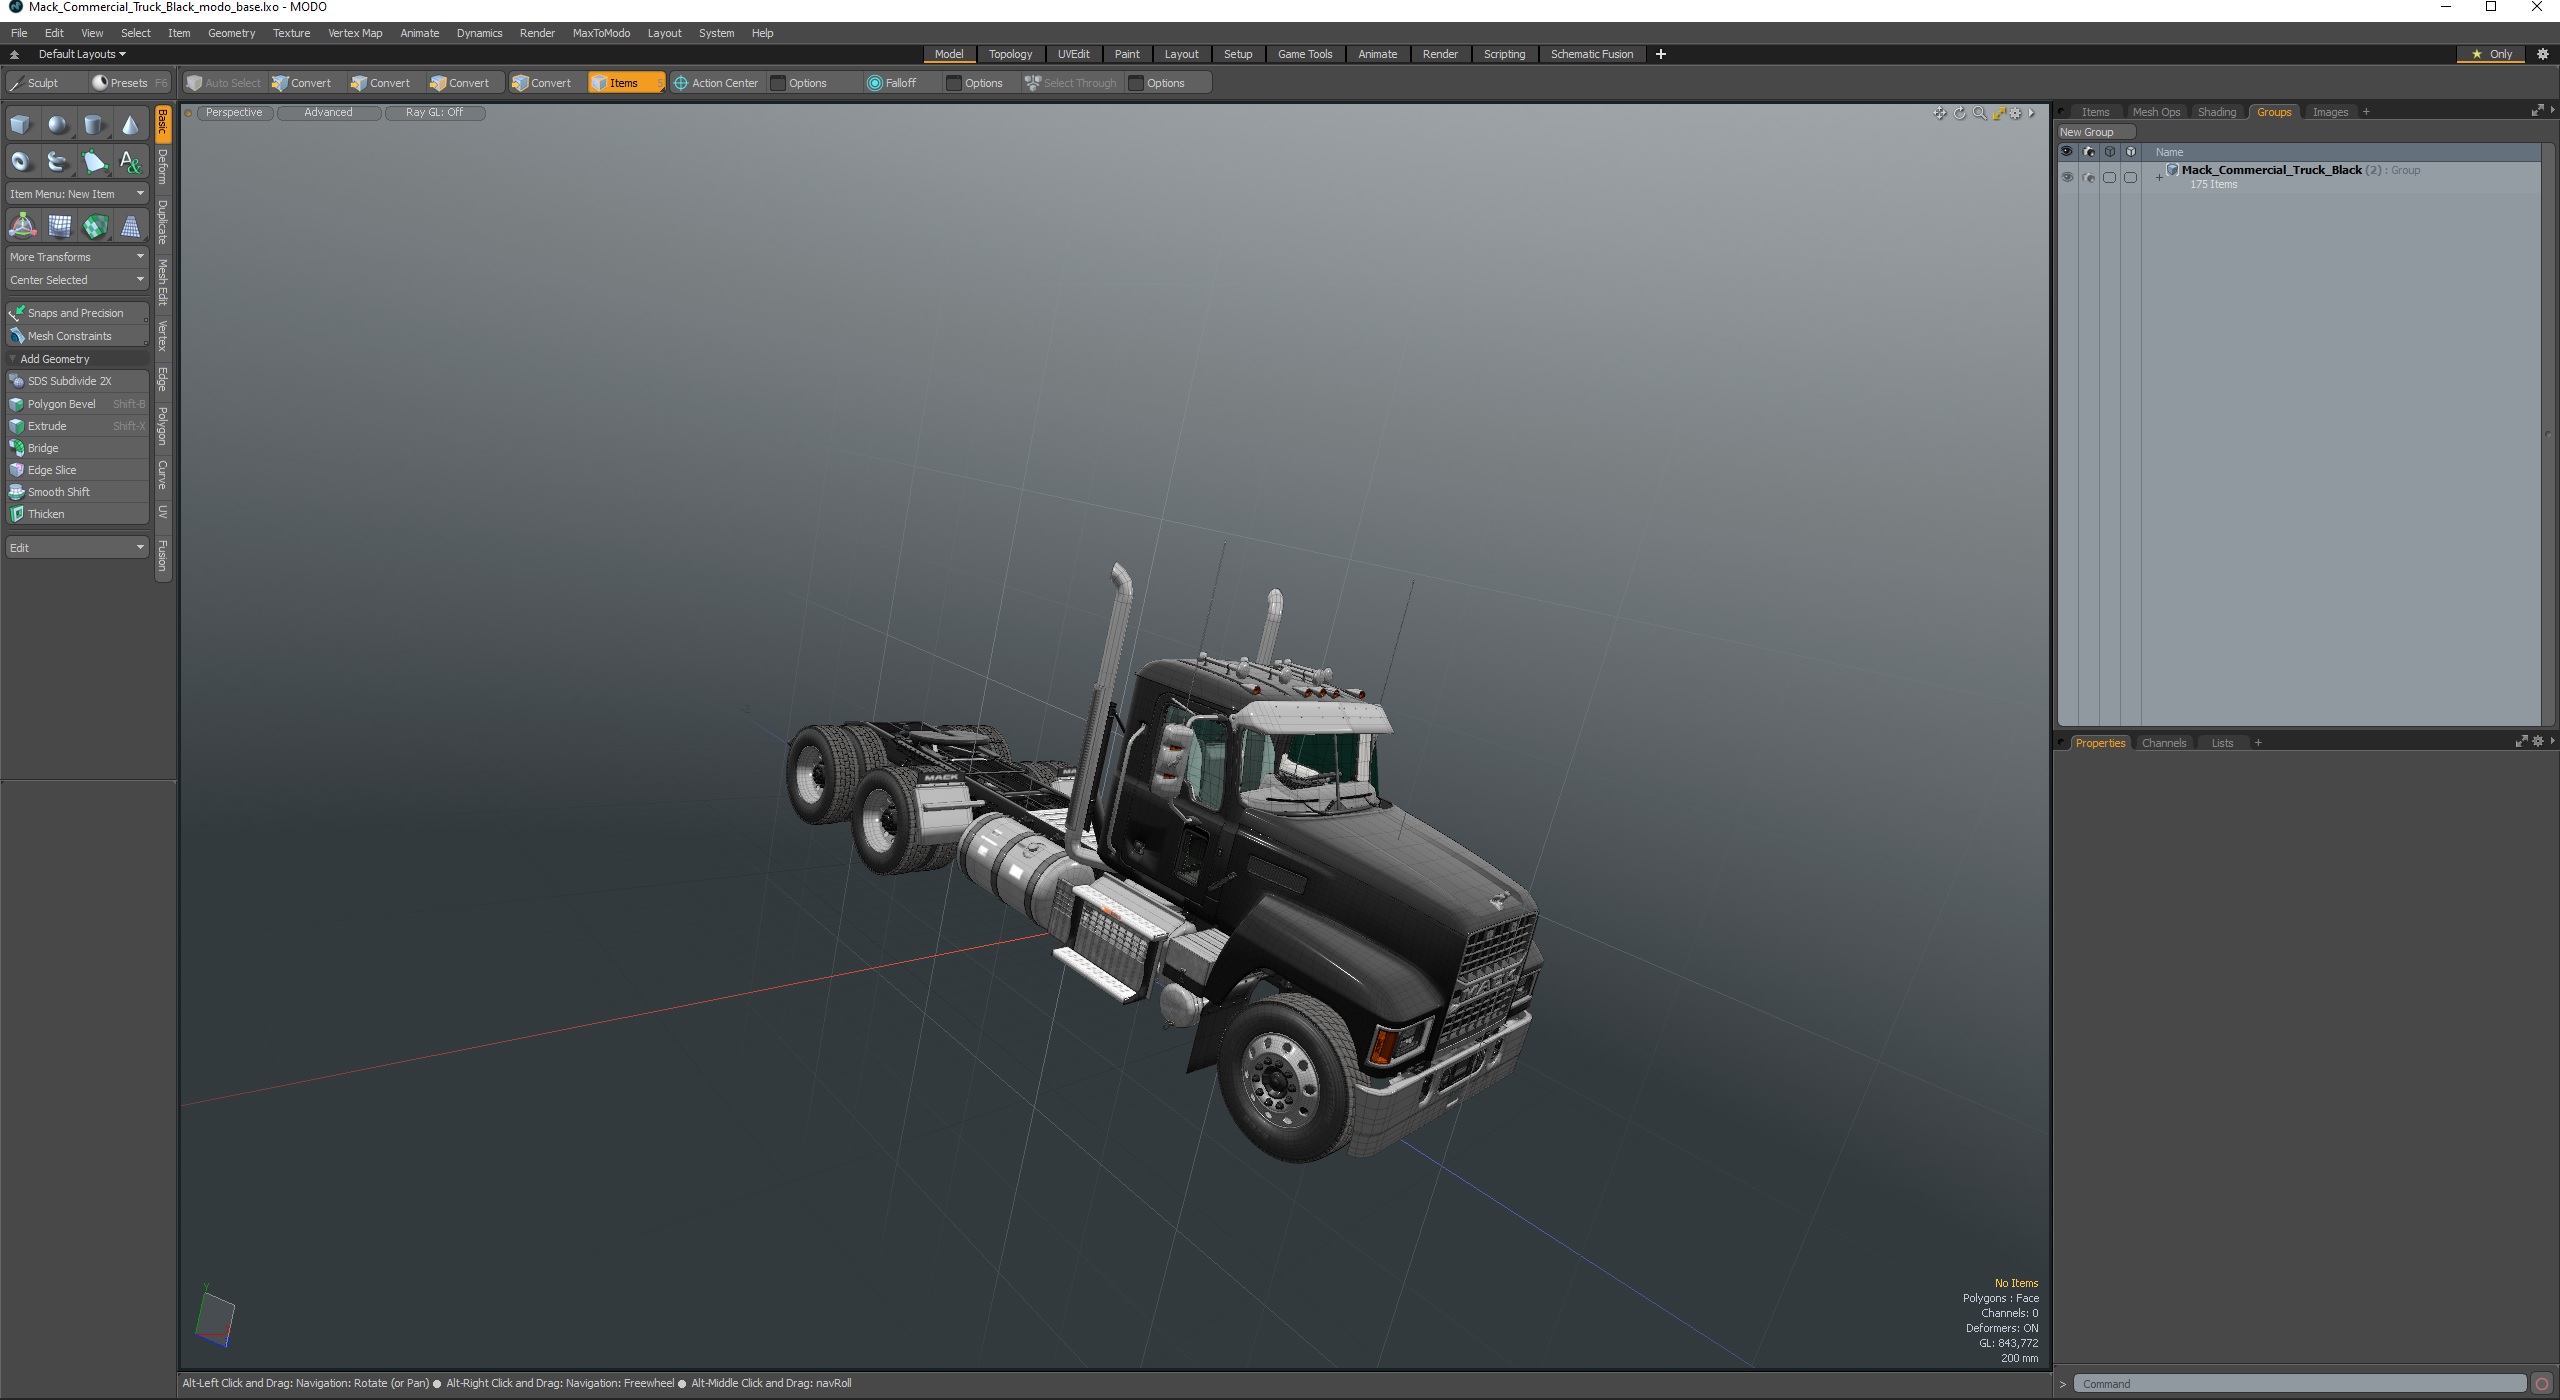Click the Smooth Shift tool
This screenshot has width=2560, height=1400.
pos(77,492)
